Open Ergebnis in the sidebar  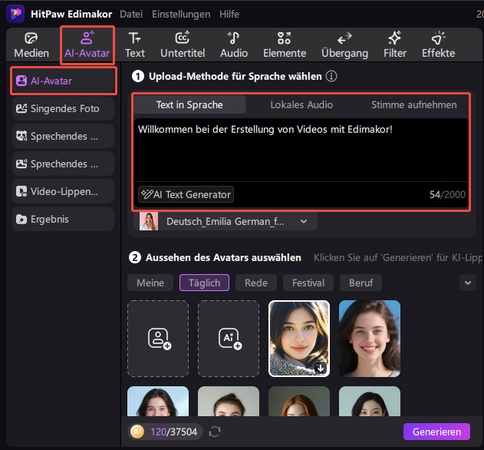63,219
